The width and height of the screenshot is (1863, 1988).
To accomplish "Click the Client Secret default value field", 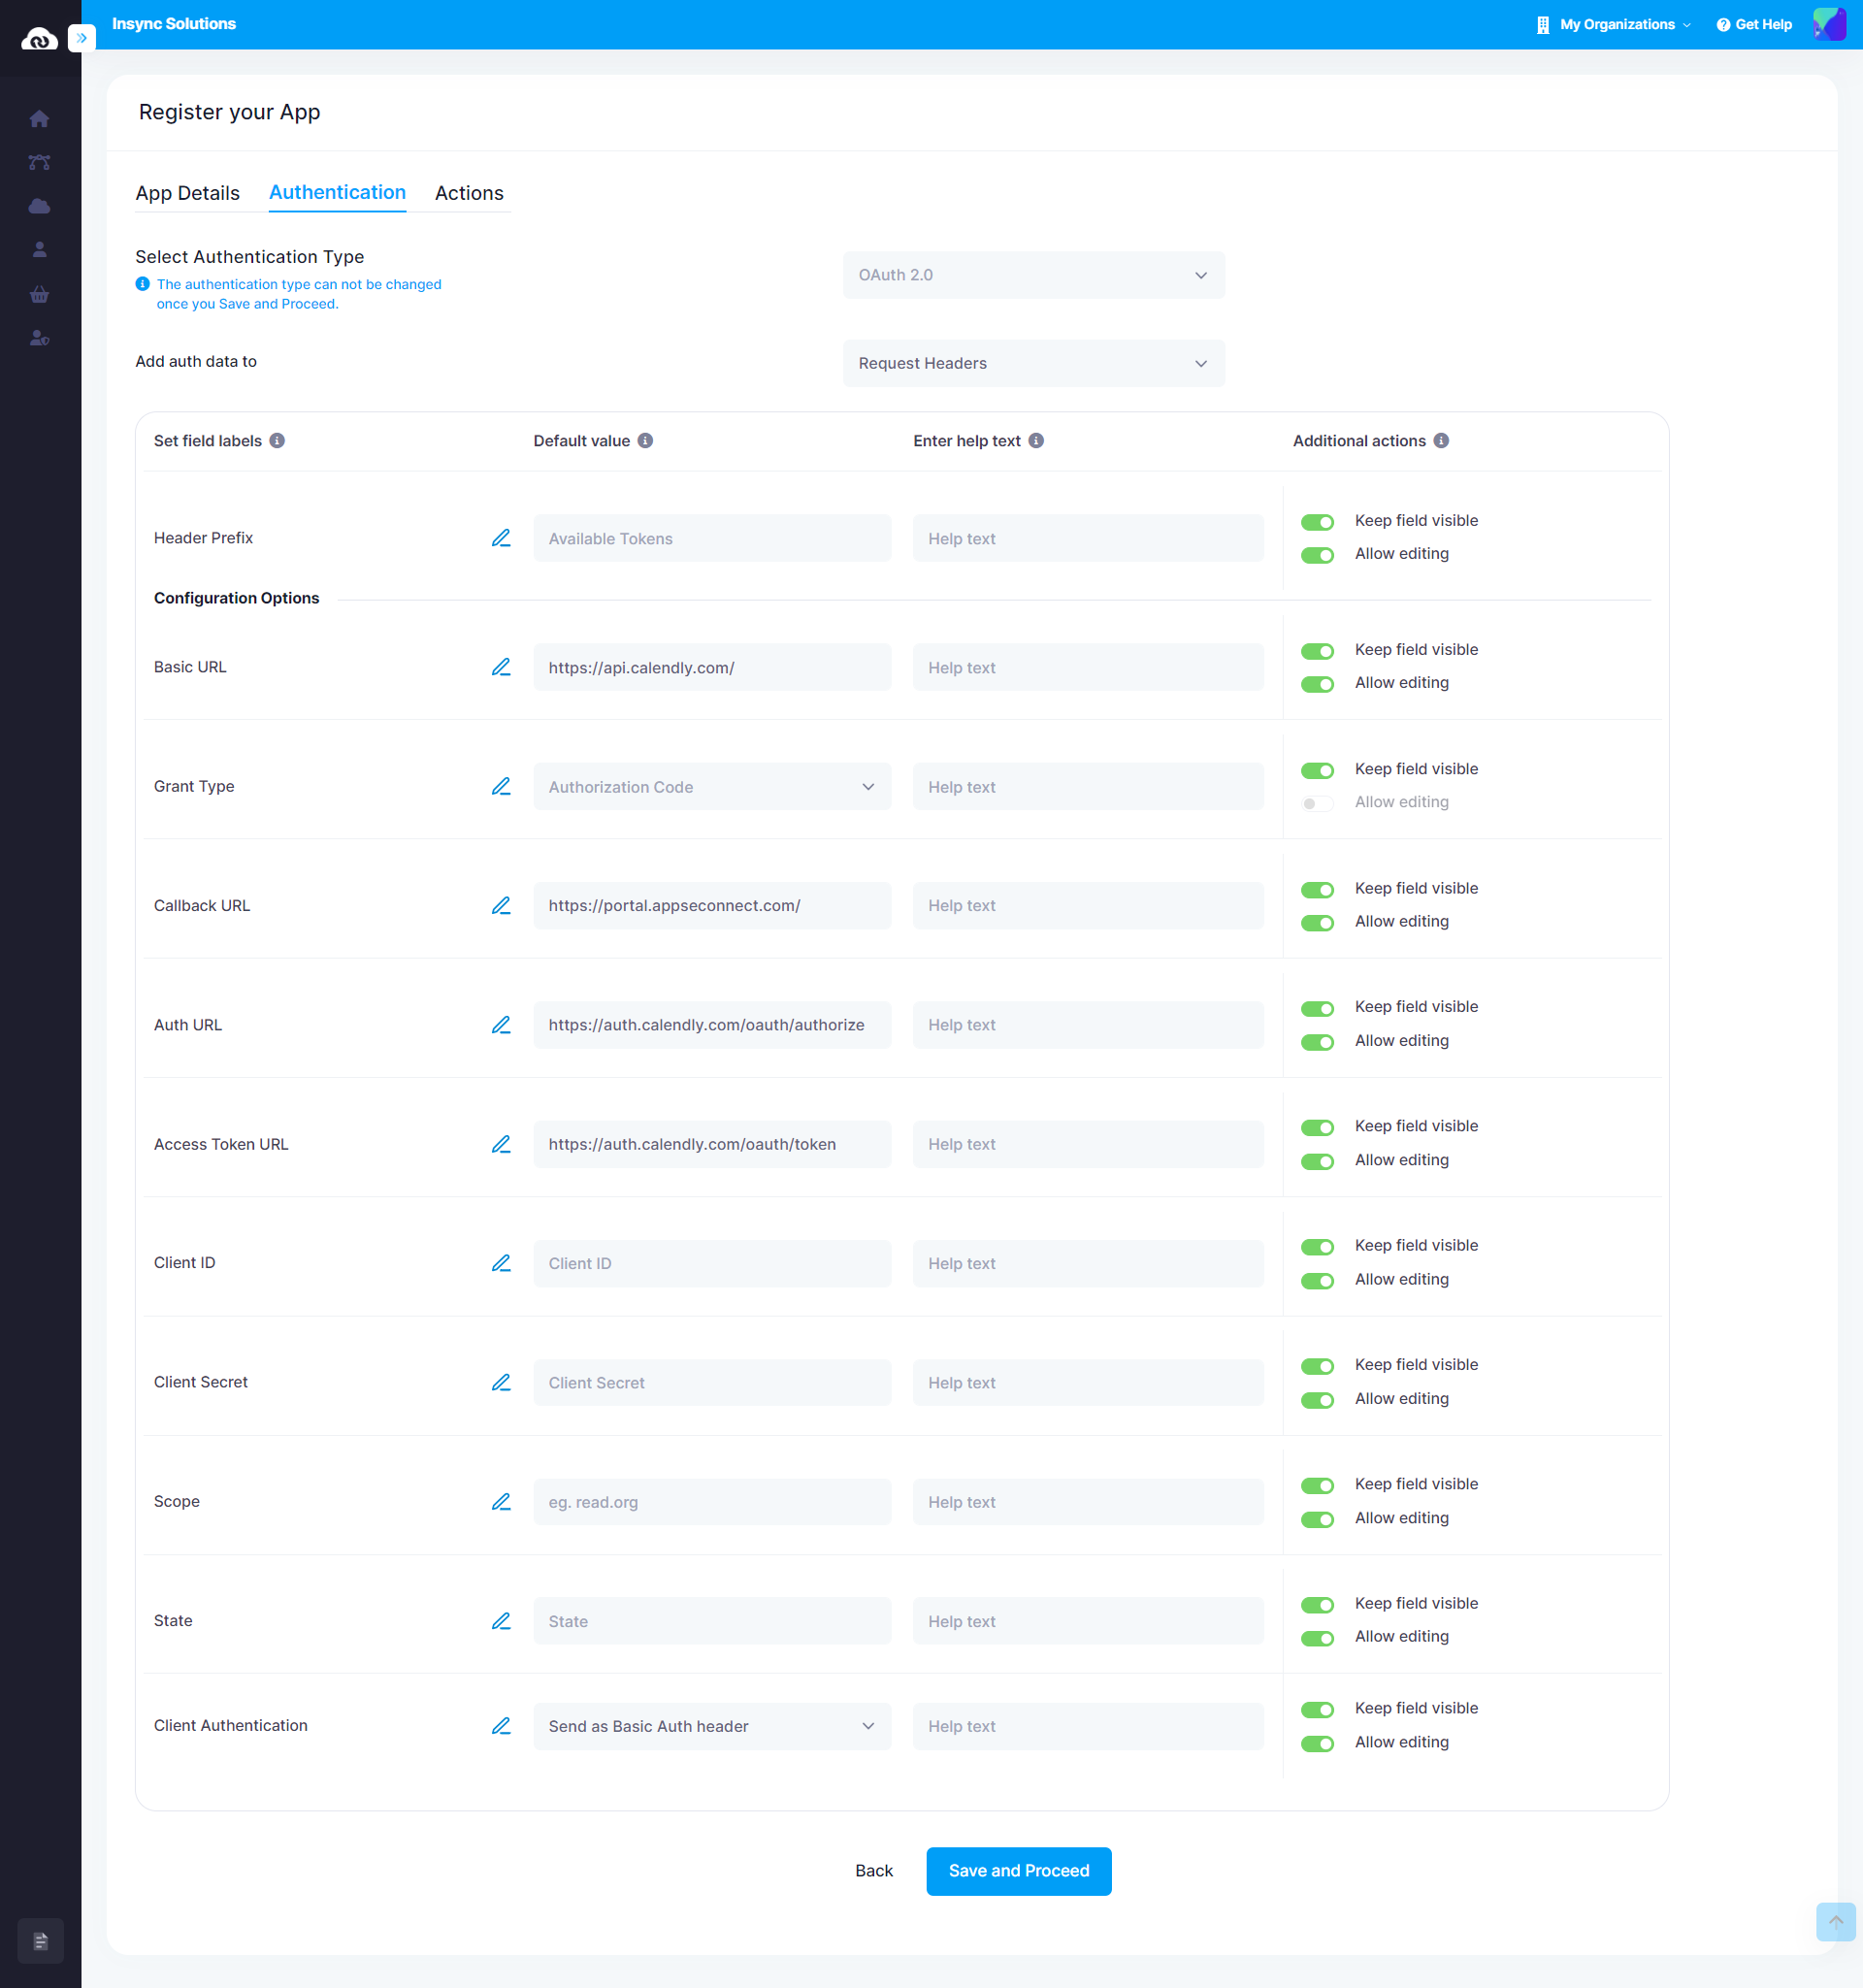I will [x=712, y=1382].
